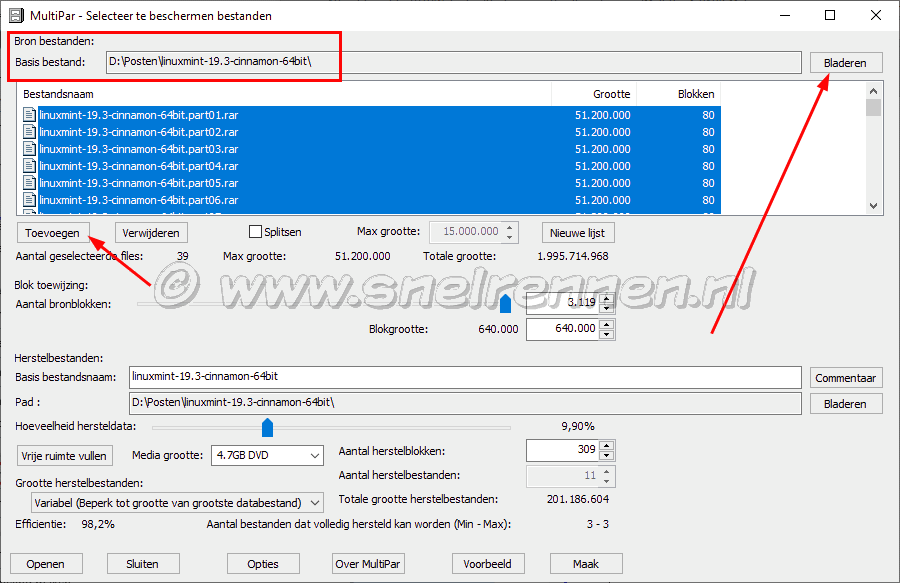900x583 pixels.
Task: Click the file list scrollbar thumb
Action: [x=874, y=108]
